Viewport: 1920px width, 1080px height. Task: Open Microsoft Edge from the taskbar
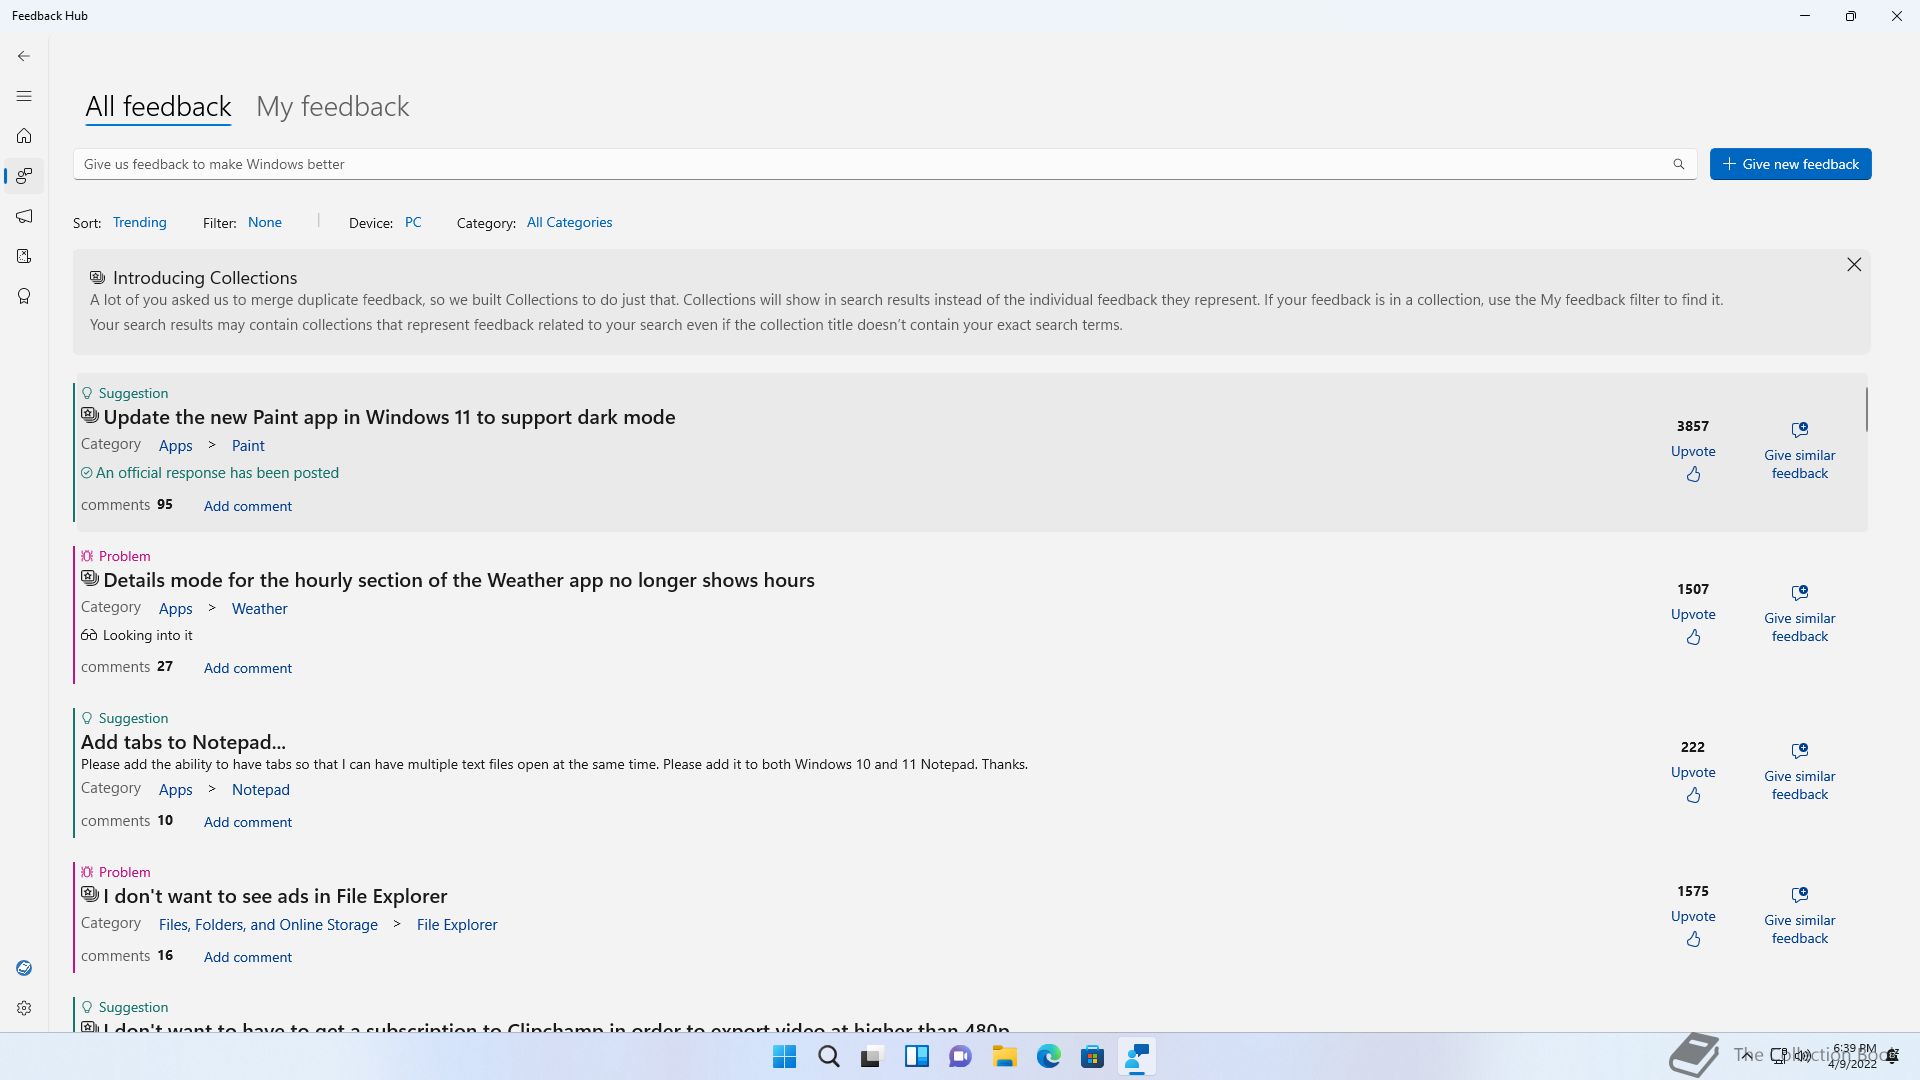coord(1049,1056)
